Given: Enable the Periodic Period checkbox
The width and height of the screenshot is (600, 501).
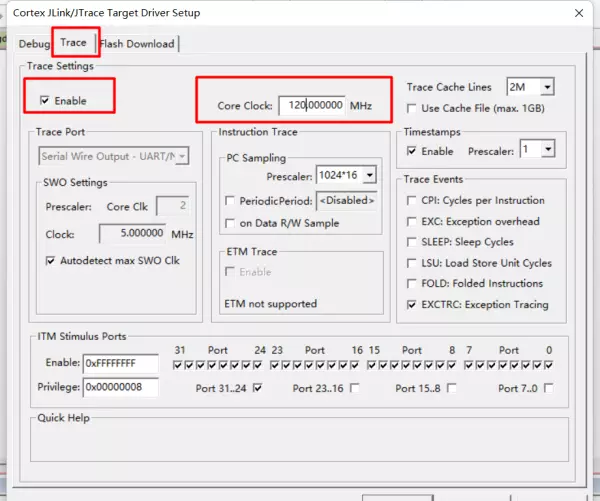Looking at the screenshot, I should 230,201.
